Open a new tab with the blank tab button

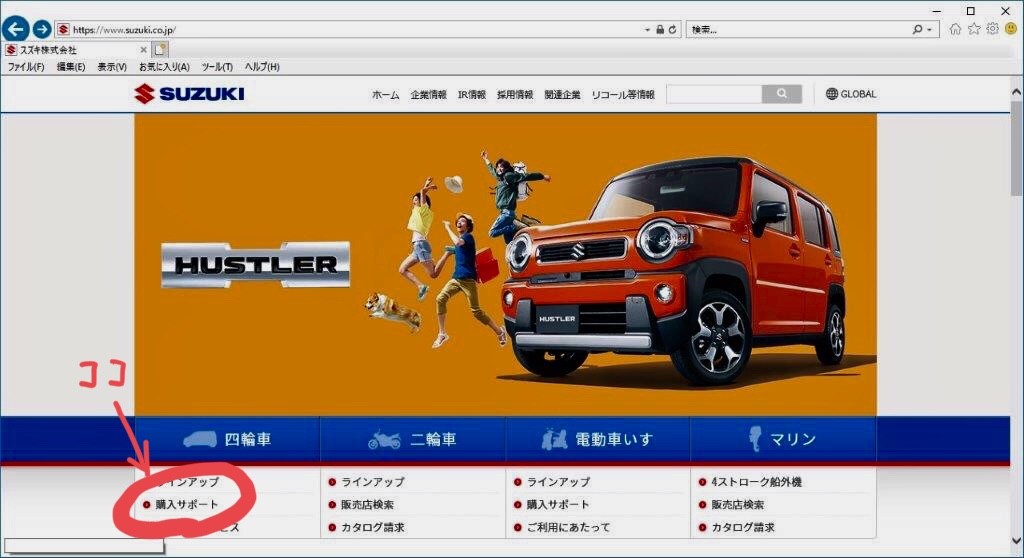click(161, 50)
